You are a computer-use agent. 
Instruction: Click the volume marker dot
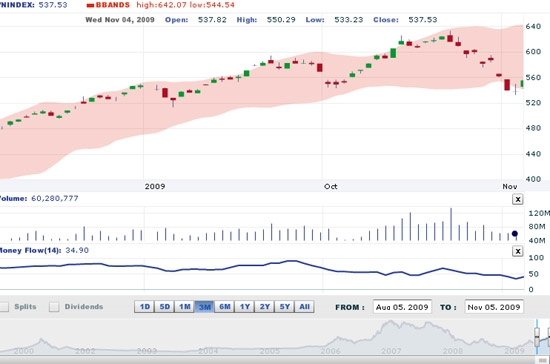pyautogui.click(x=515, y=234)
